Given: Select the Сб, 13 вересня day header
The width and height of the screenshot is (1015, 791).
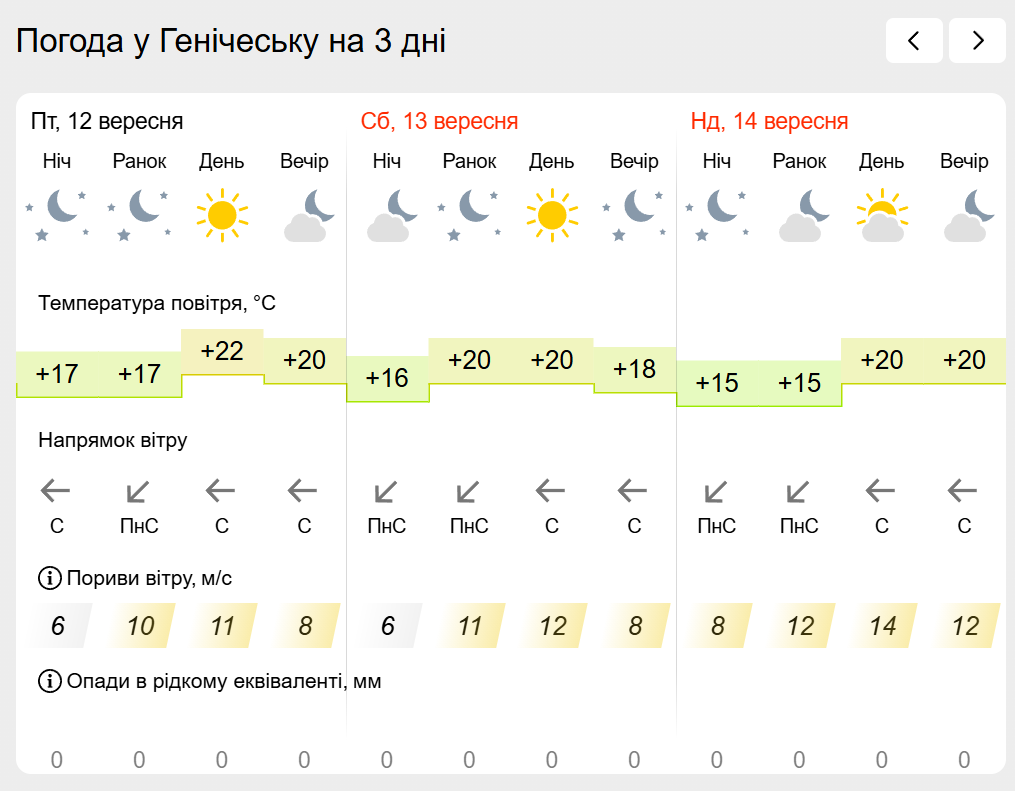Looking at the screenshot, I should (440, 121).
